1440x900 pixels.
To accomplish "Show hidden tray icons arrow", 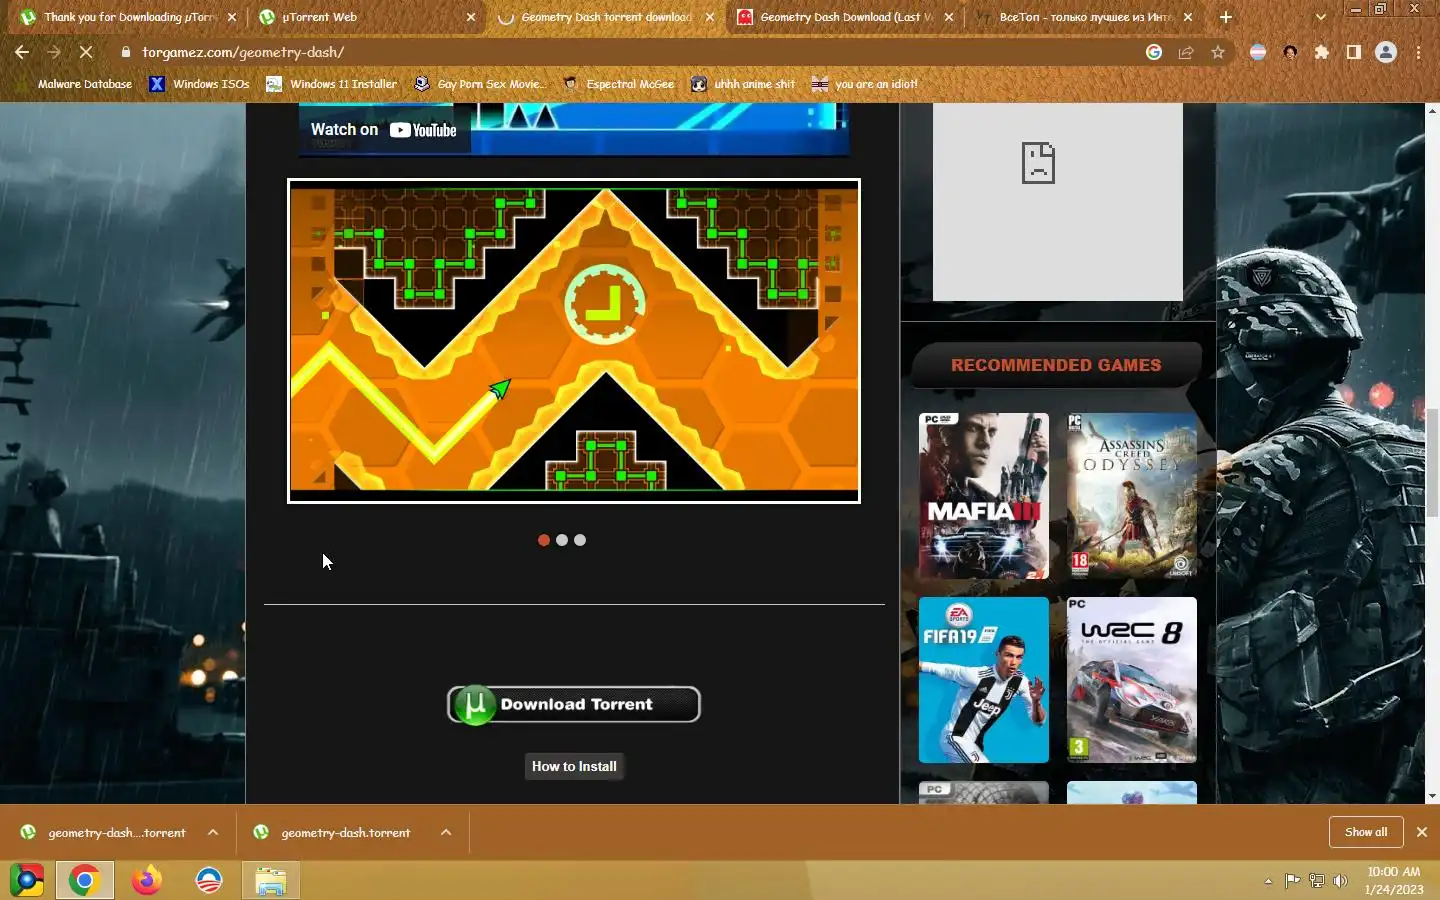I will click(1268, 881).
